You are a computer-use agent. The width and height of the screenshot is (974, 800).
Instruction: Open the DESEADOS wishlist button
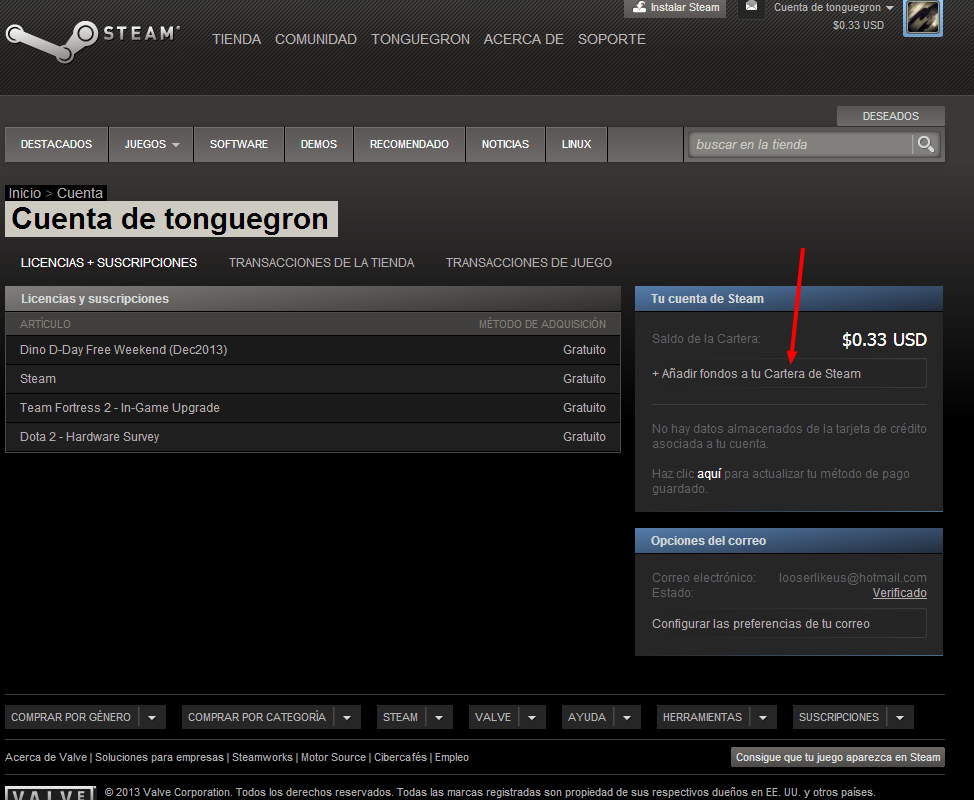(891, 116)
